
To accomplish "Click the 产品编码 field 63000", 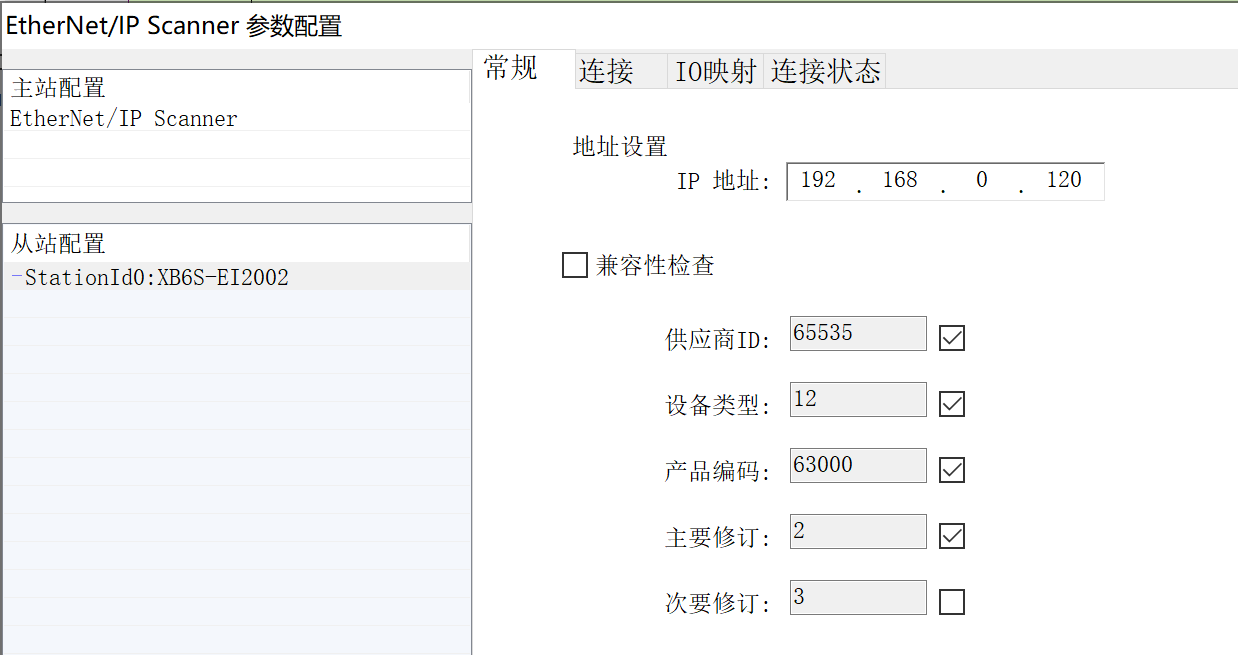I will tap(858, 465).
